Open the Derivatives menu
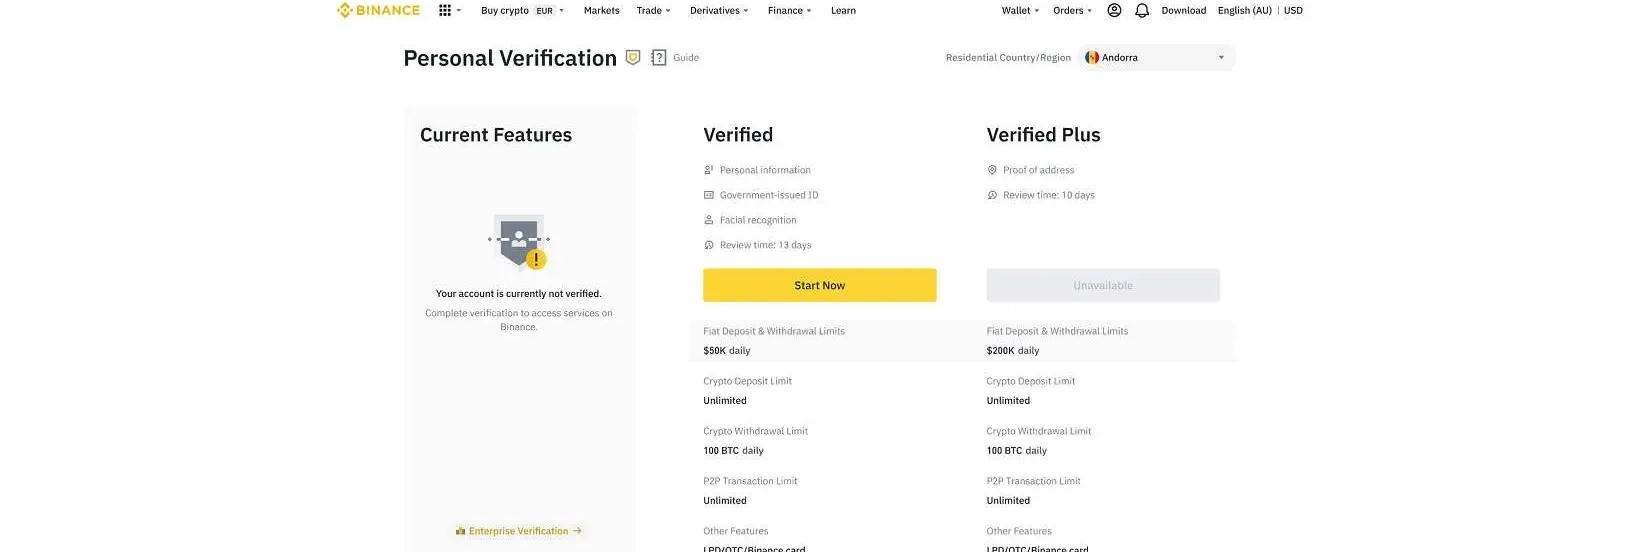The width and height of the screenshot is (1640, 552). [x=719, y=11]
